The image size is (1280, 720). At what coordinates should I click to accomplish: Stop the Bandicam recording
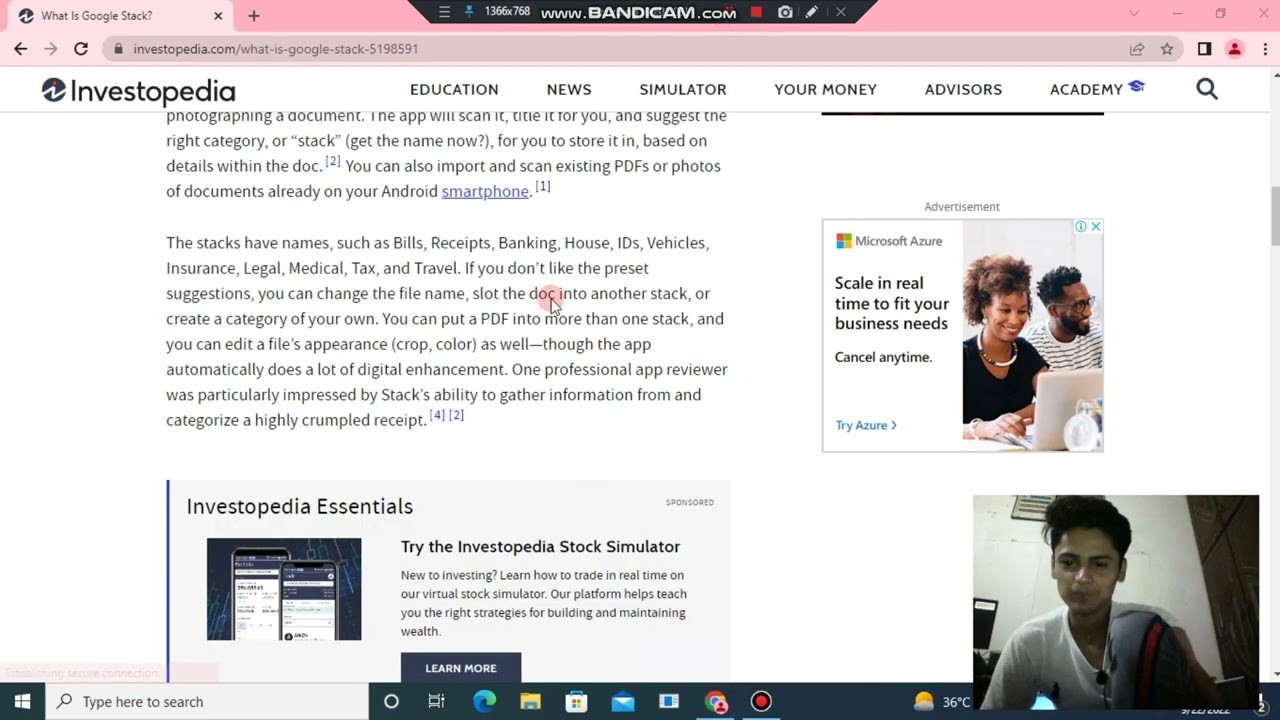point(756,12)
